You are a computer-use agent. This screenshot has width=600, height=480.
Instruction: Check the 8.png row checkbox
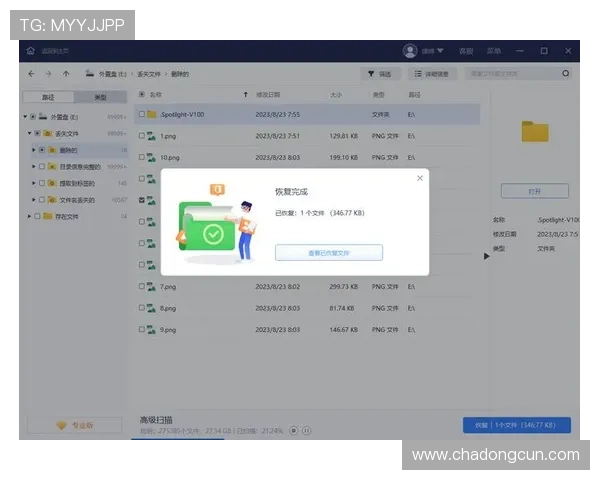(x=142, y=308)
